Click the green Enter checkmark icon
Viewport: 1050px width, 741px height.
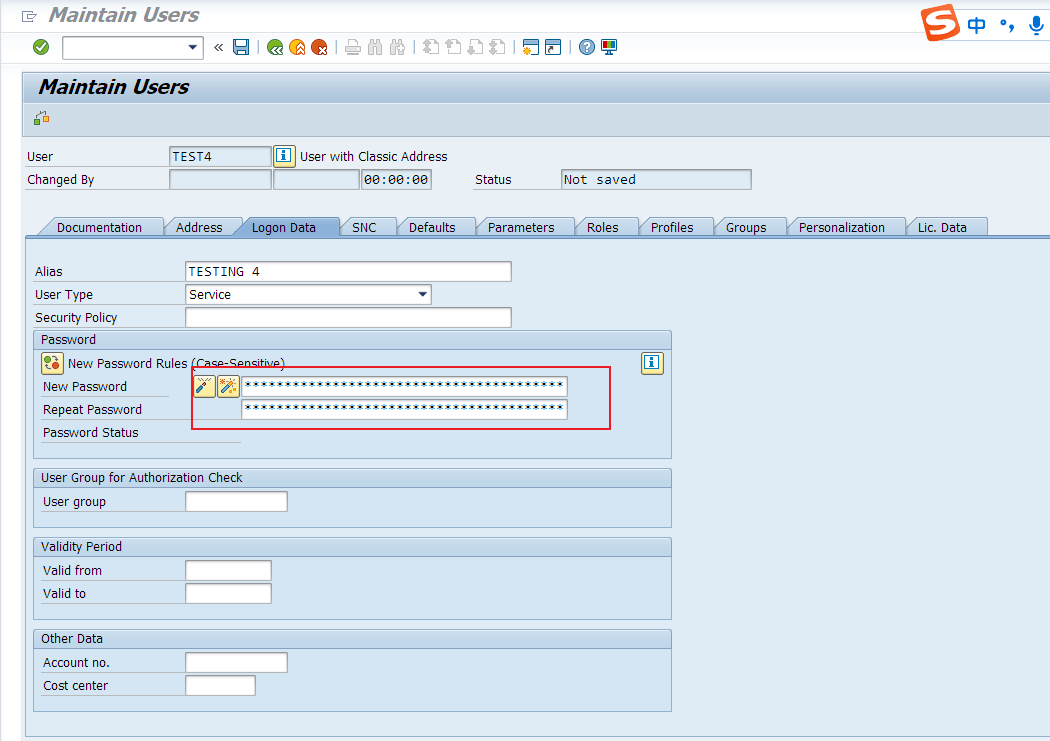(x=41, y=47)
